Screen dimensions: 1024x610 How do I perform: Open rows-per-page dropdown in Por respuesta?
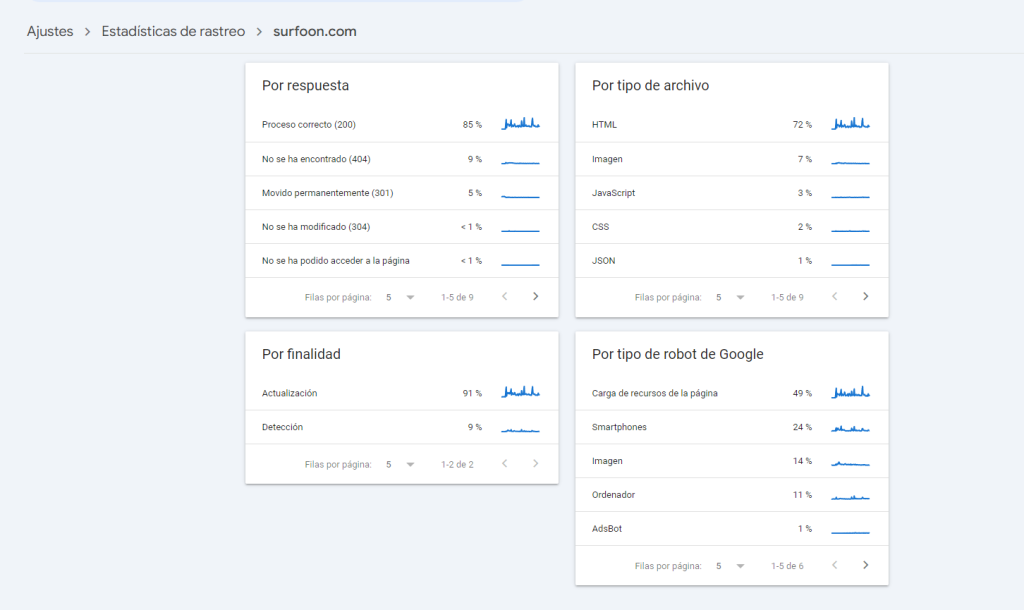click(x=399, y=297)
